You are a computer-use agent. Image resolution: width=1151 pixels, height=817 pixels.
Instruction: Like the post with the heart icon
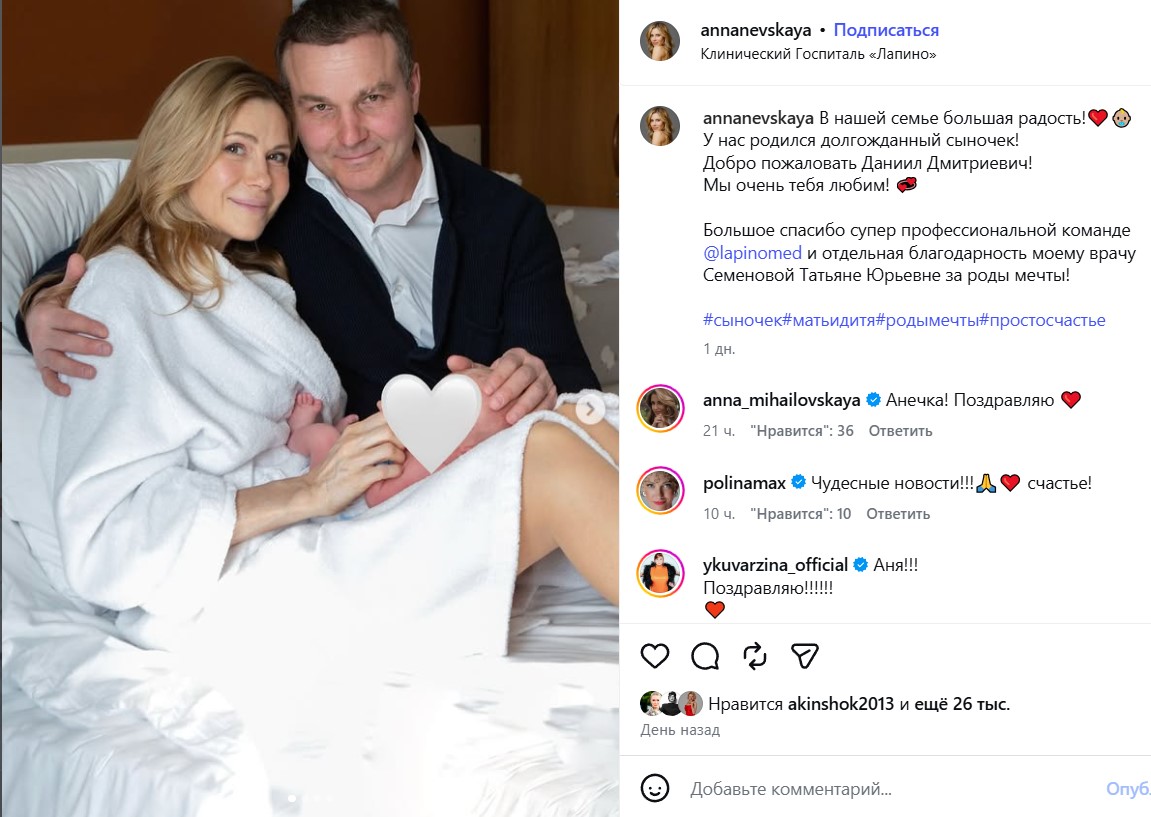tap(655, 656)
